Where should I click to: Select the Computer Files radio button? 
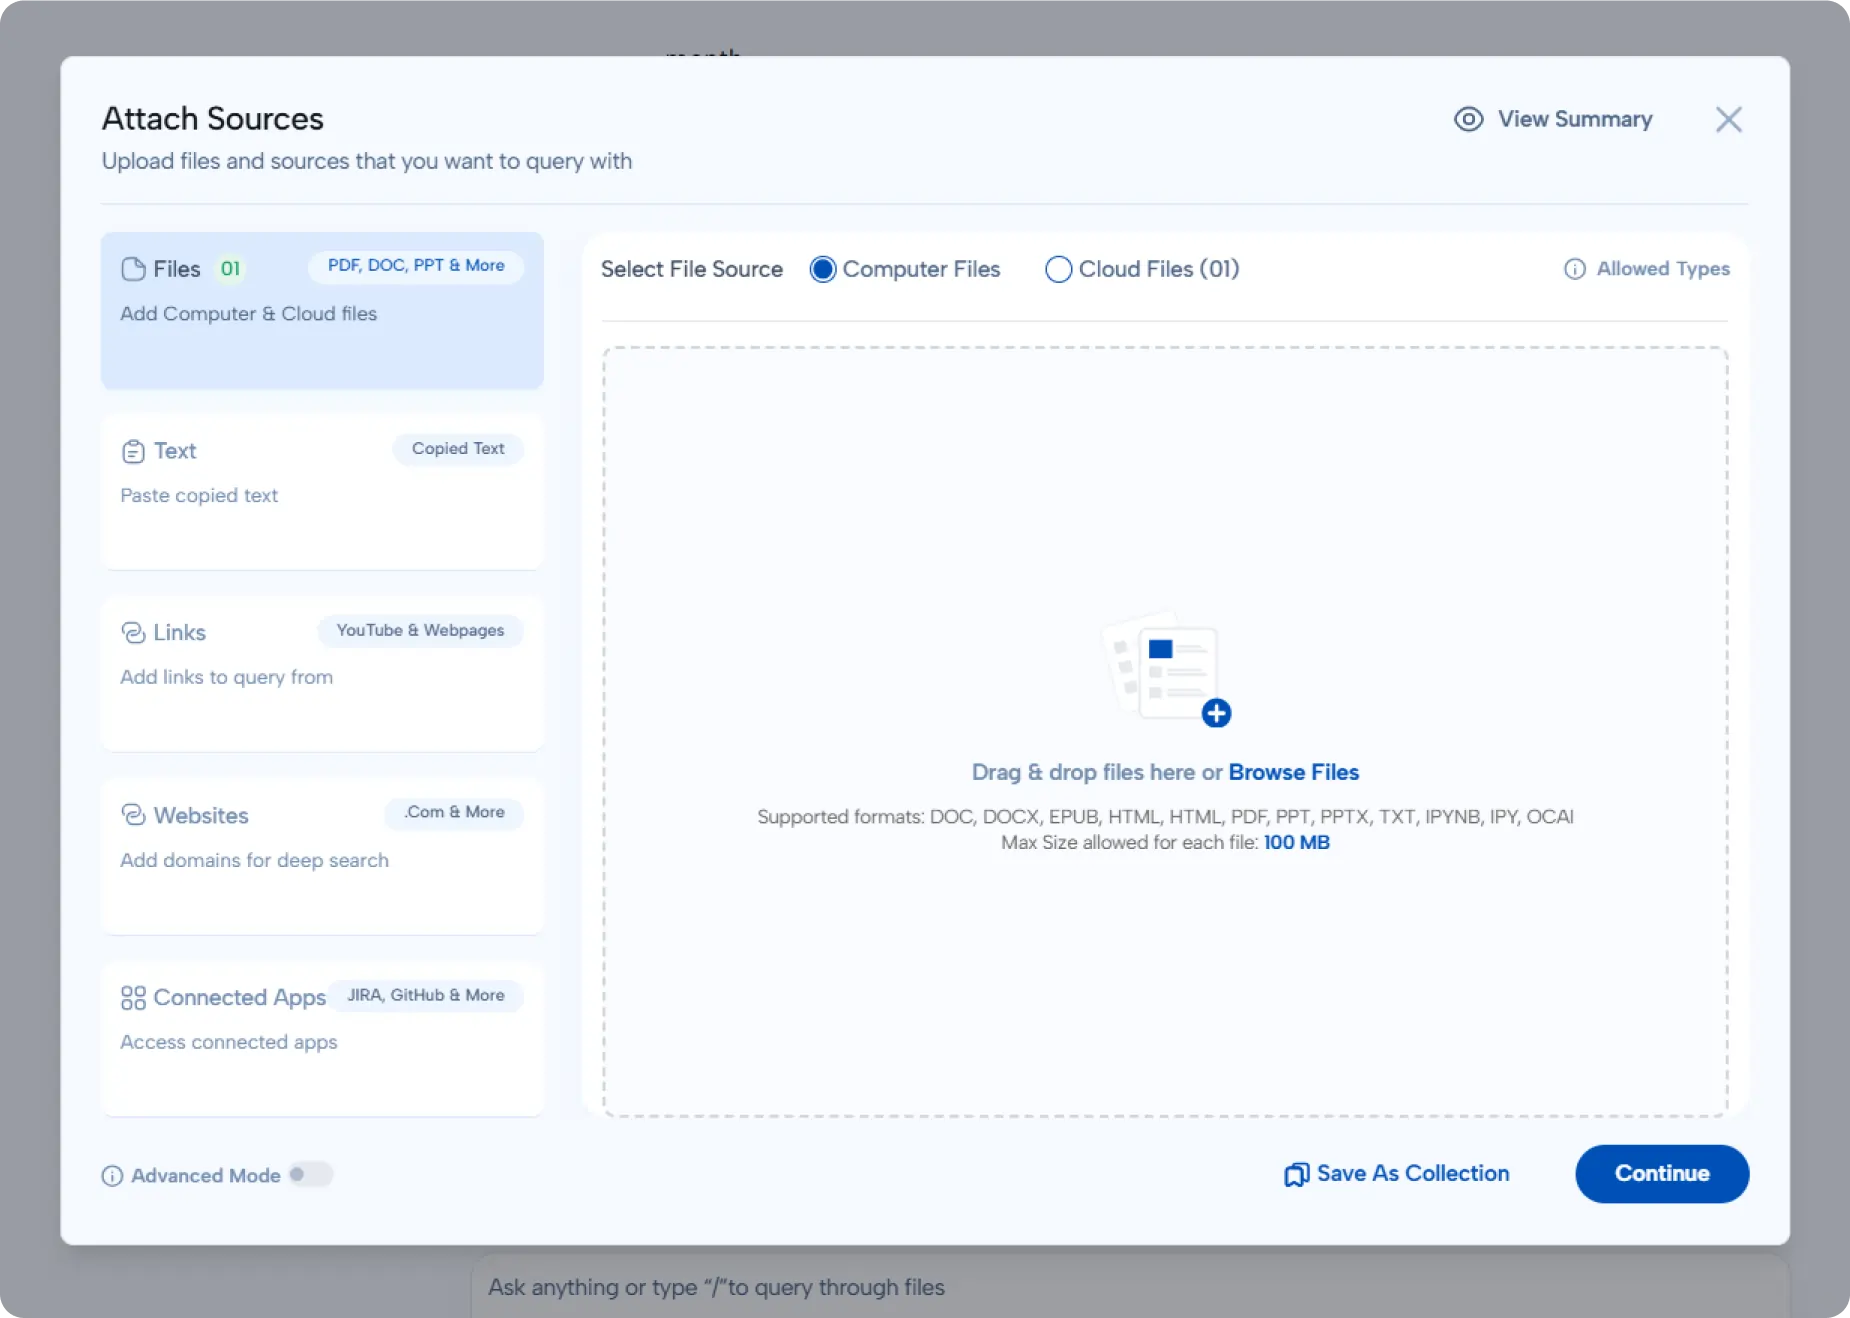click(x=823, y=270)
